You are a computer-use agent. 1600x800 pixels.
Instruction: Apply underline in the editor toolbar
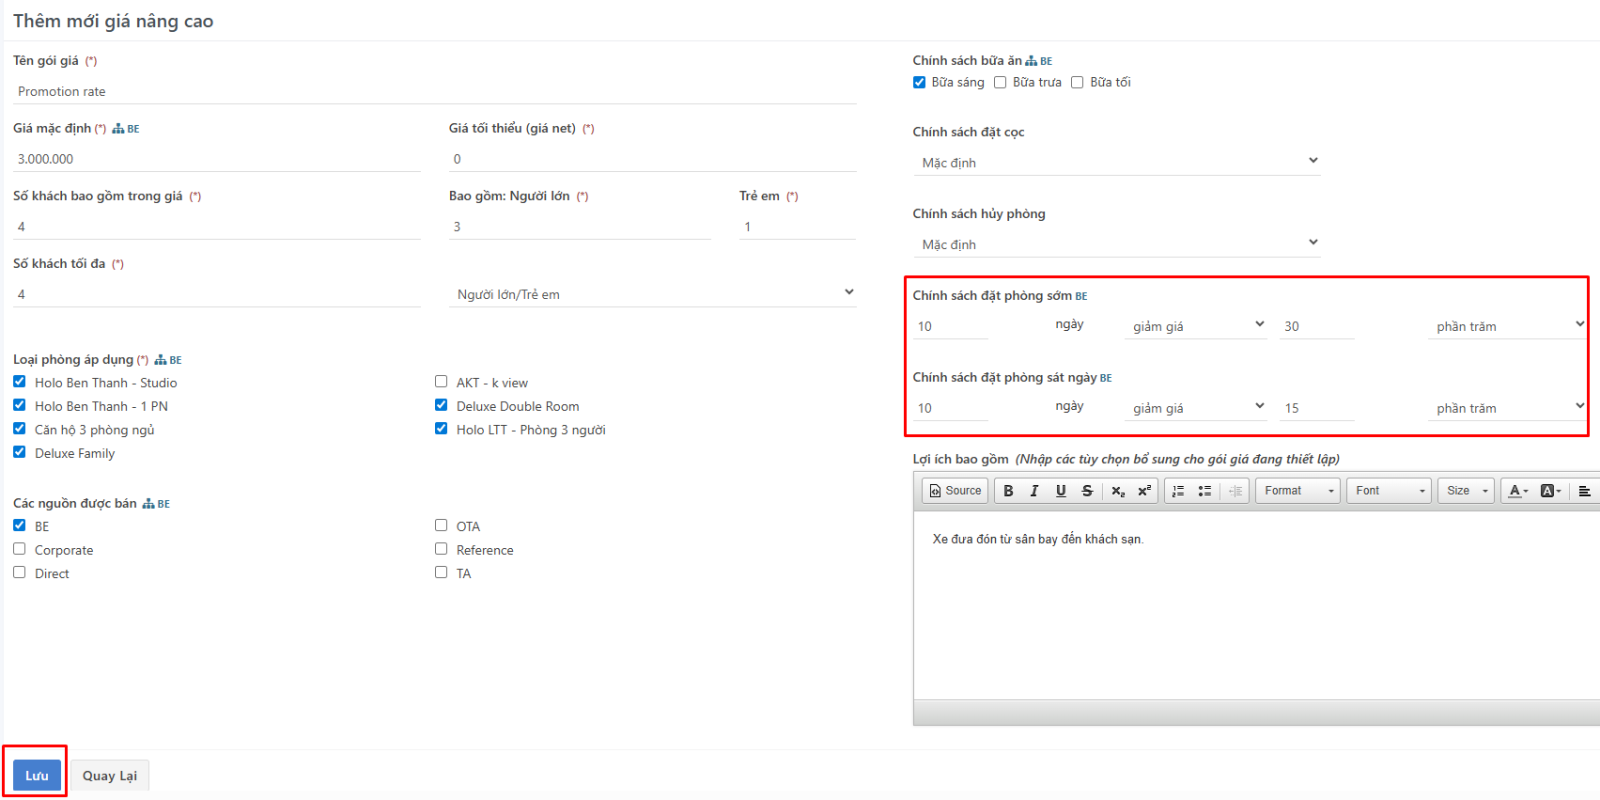1061,491
